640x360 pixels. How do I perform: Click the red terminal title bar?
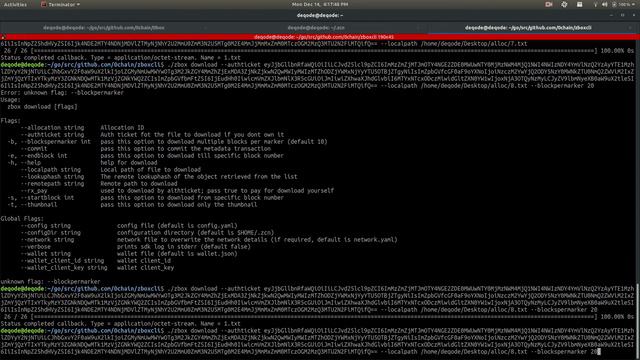point(320,37)
